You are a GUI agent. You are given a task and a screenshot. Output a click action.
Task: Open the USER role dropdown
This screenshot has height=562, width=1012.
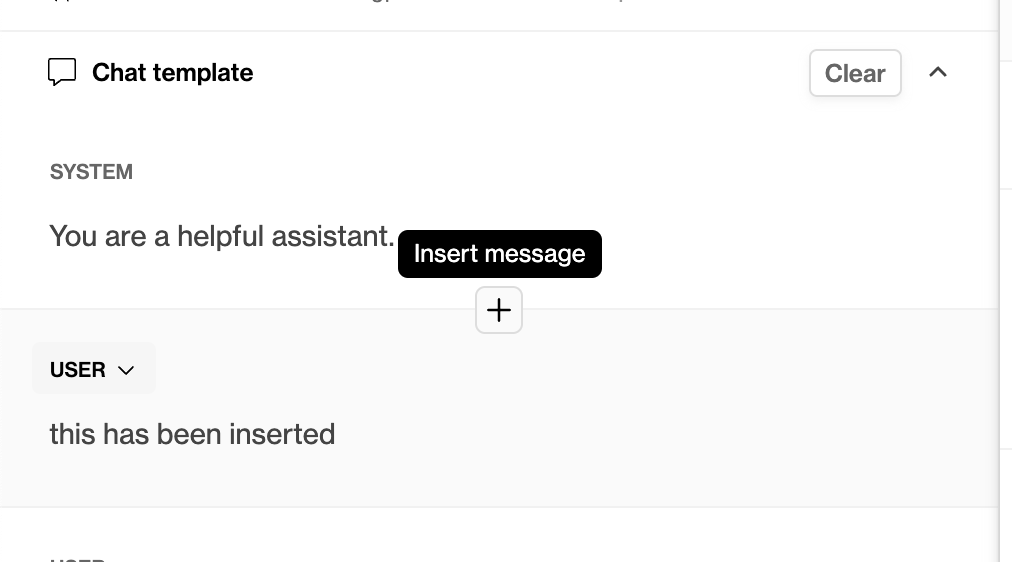[94, 369]
